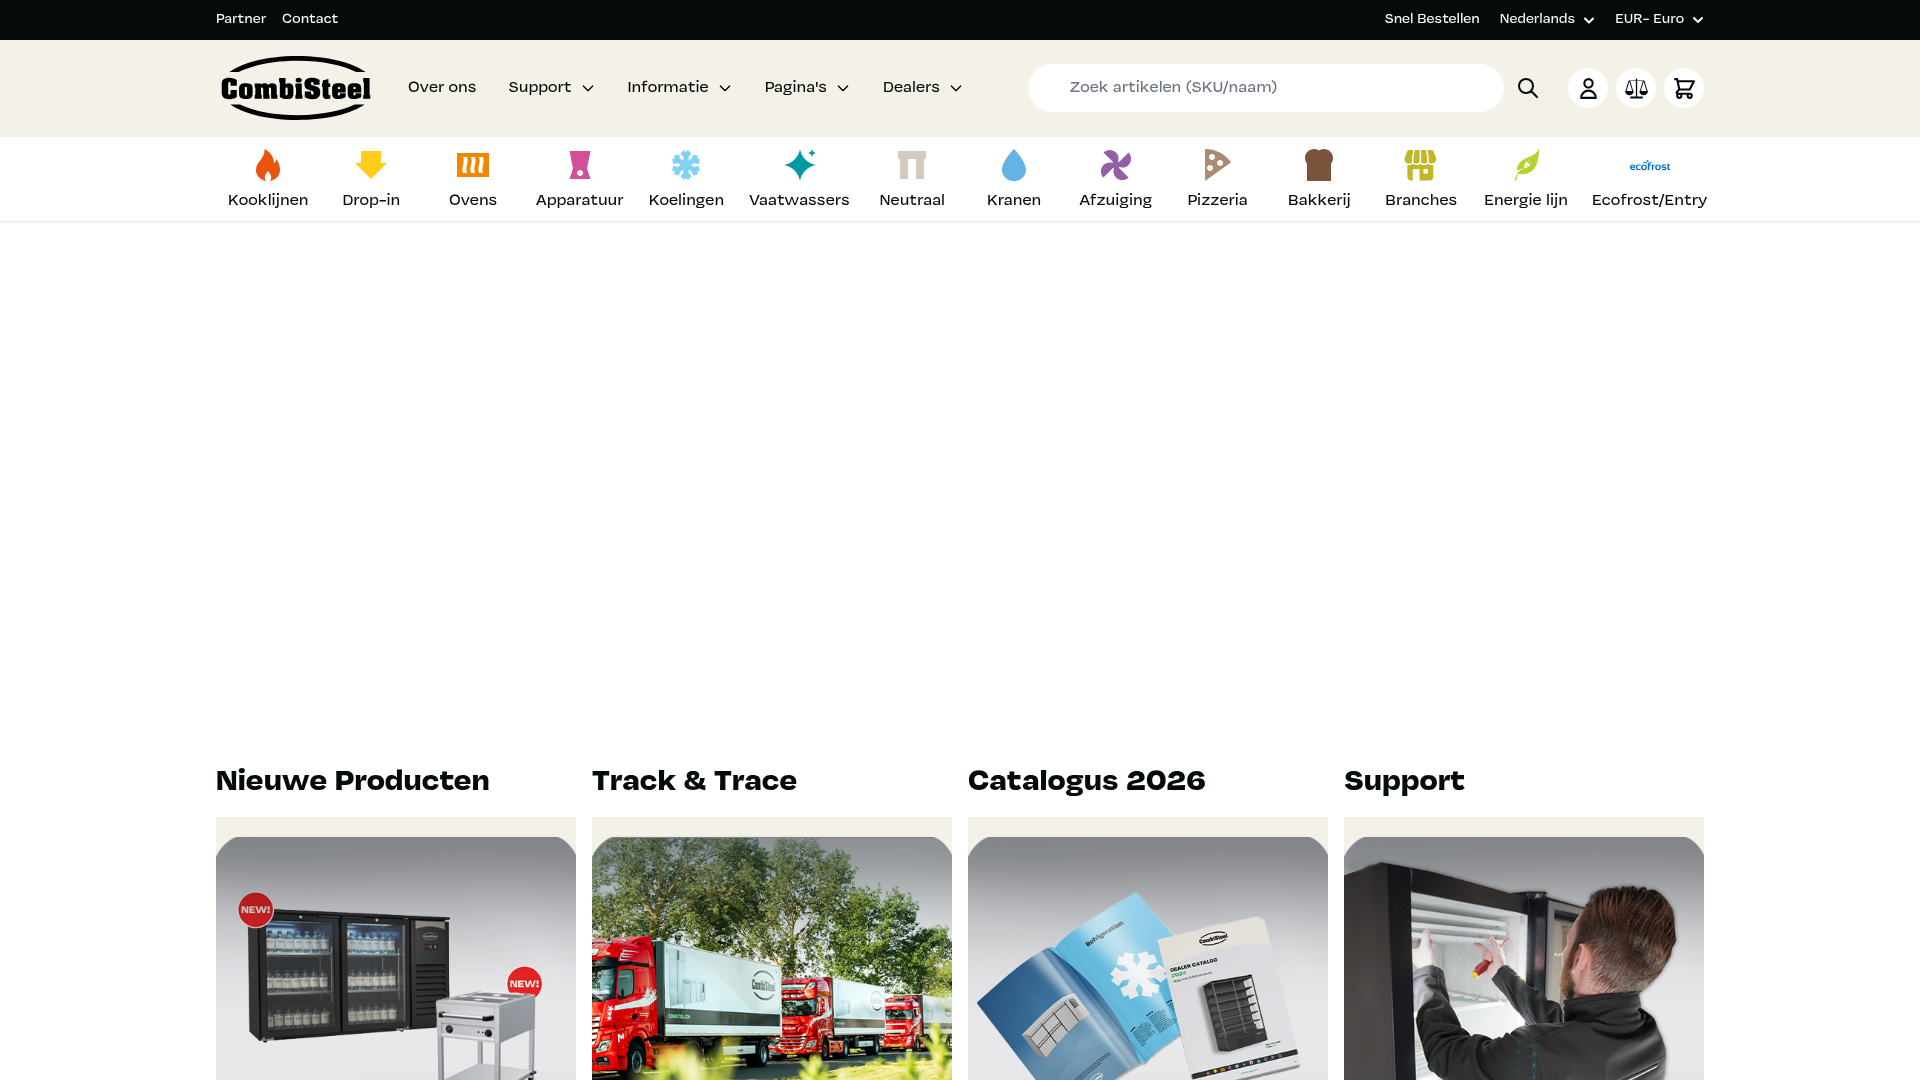The width and height of the screenshot is (1920, 1080).
Task: Open the Koelingen category label
Action: click(x=686, y=200)
